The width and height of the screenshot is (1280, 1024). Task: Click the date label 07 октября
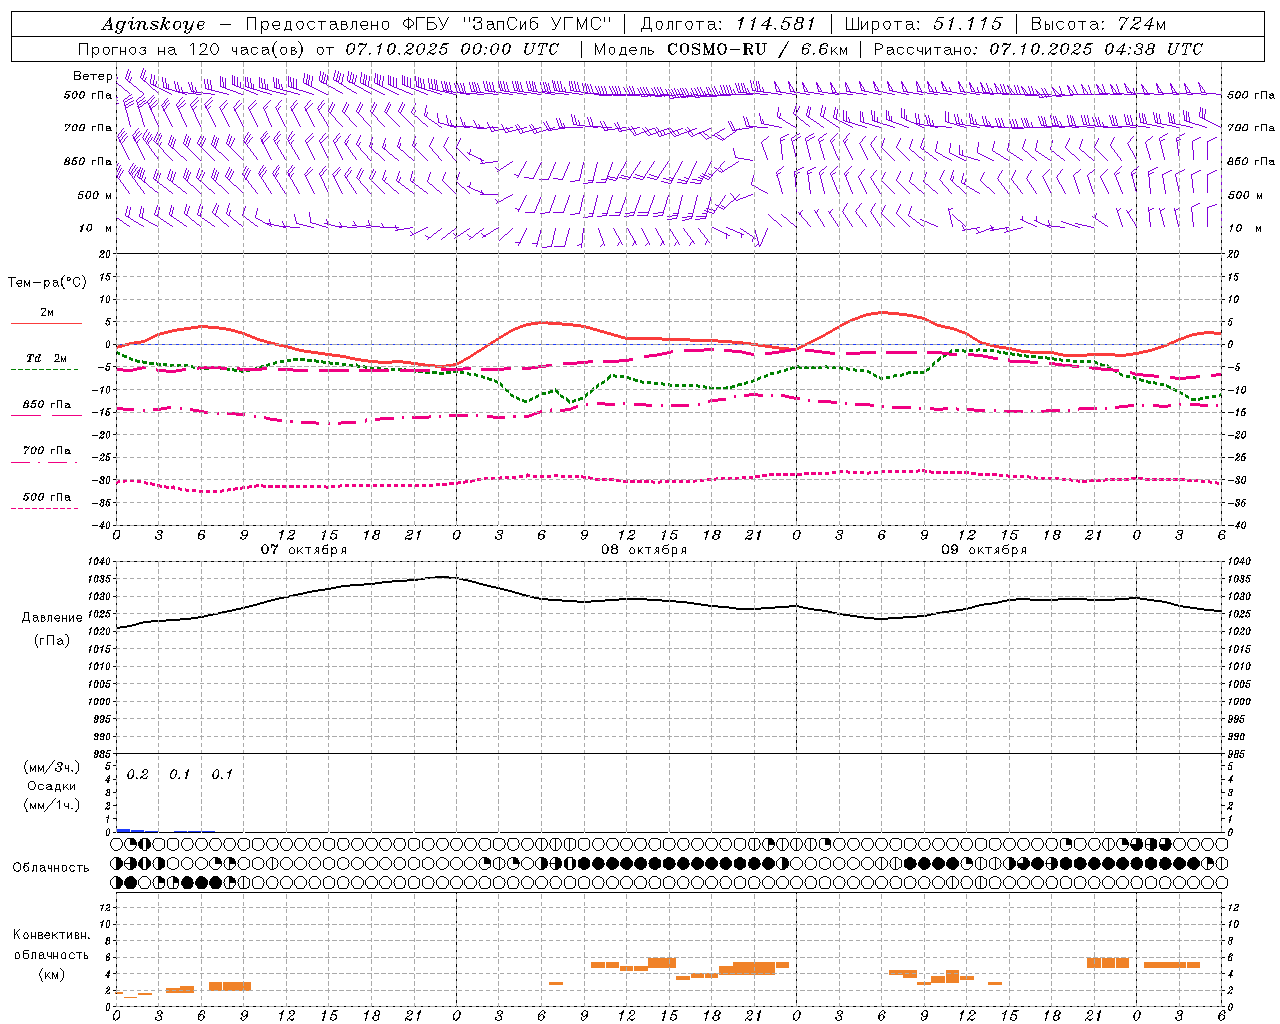click(304, 550)
